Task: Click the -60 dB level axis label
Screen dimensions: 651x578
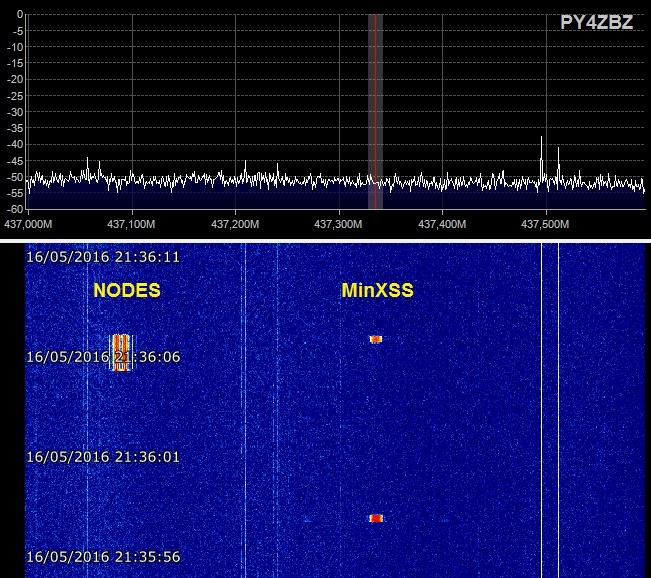Action: [x=15, y=208]
